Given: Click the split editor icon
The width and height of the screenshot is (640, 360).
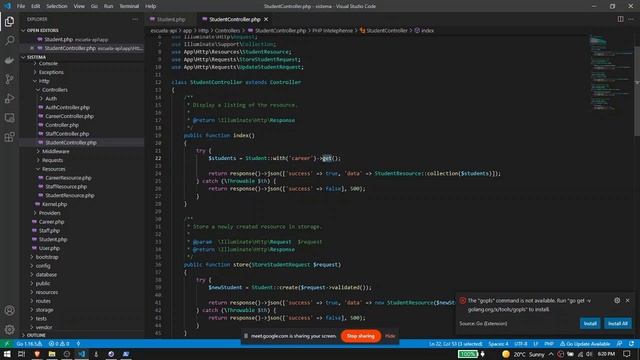Looking at the screenshot, I should coord(620,19).
